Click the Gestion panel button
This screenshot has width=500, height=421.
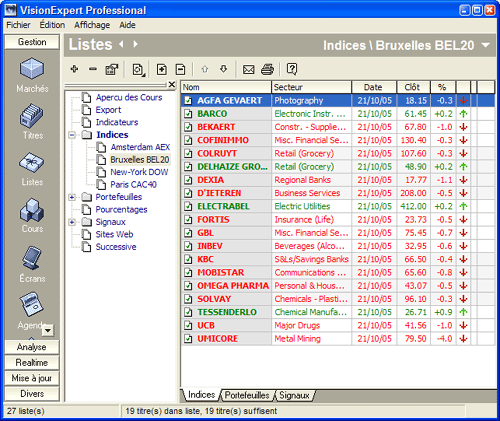pyautogui.click(x=32, y=42)
